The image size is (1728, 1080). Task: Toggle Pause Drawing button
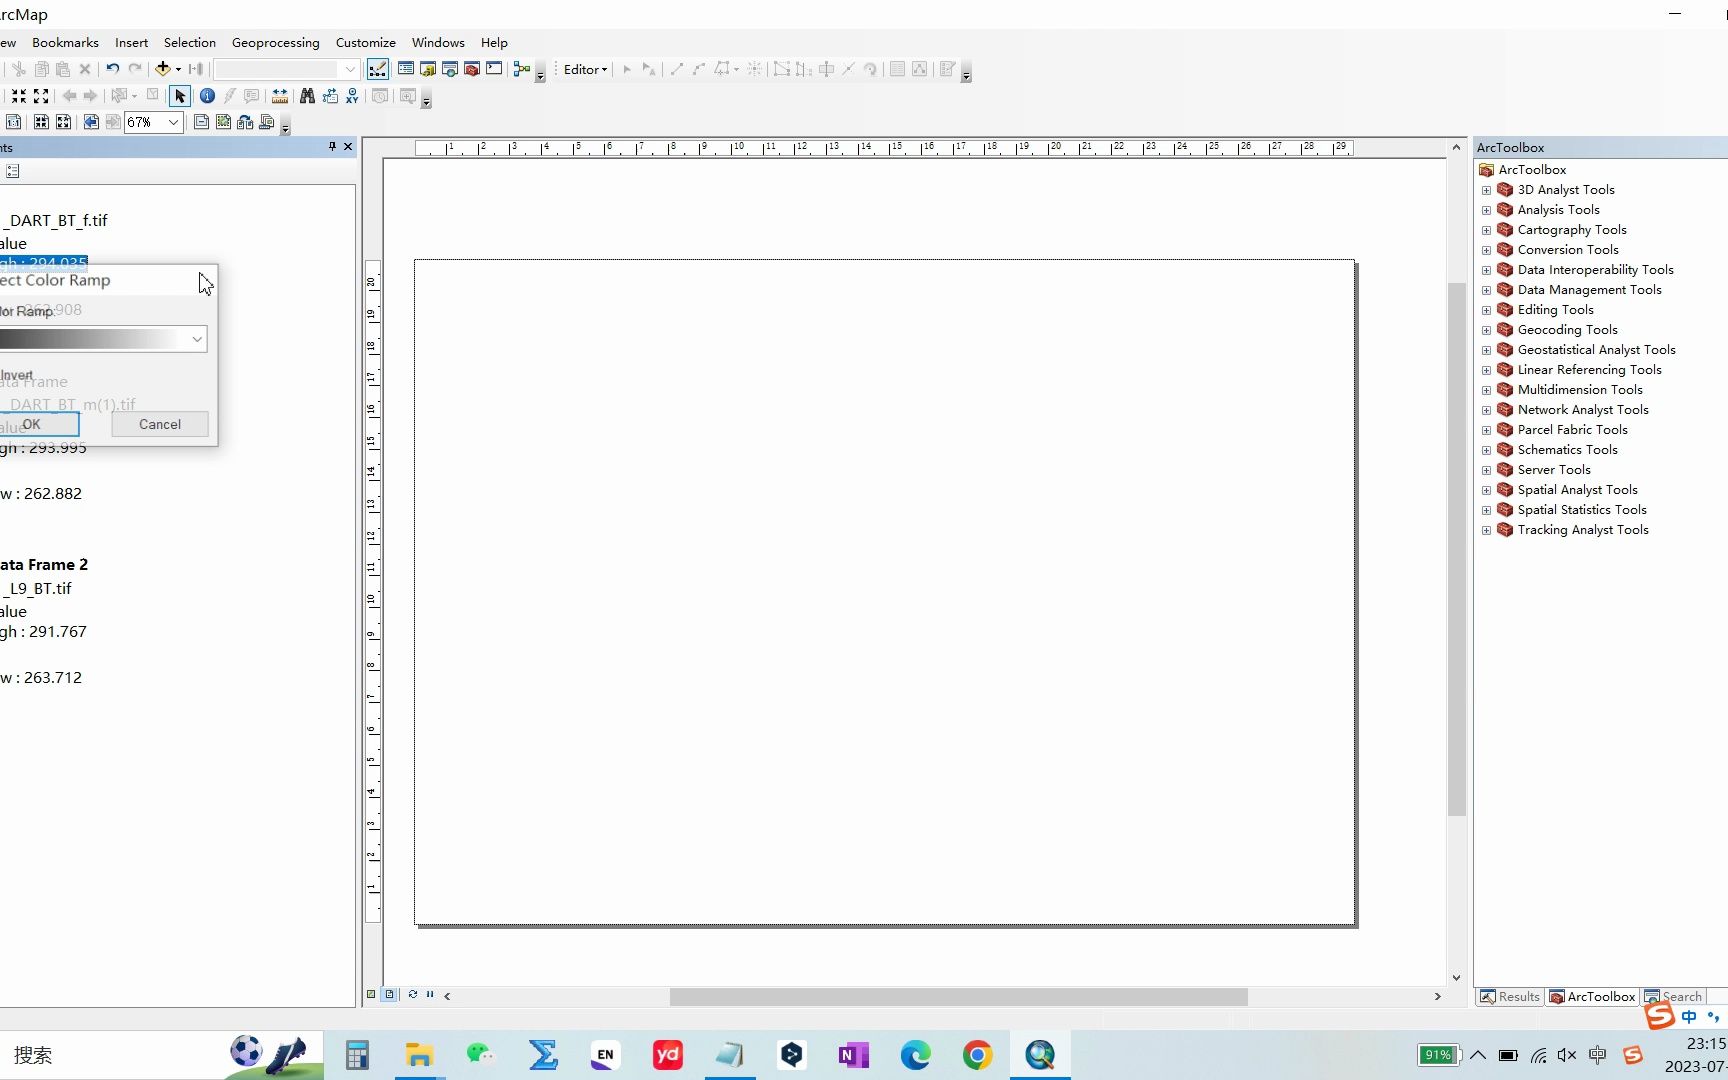pos(430,995)
